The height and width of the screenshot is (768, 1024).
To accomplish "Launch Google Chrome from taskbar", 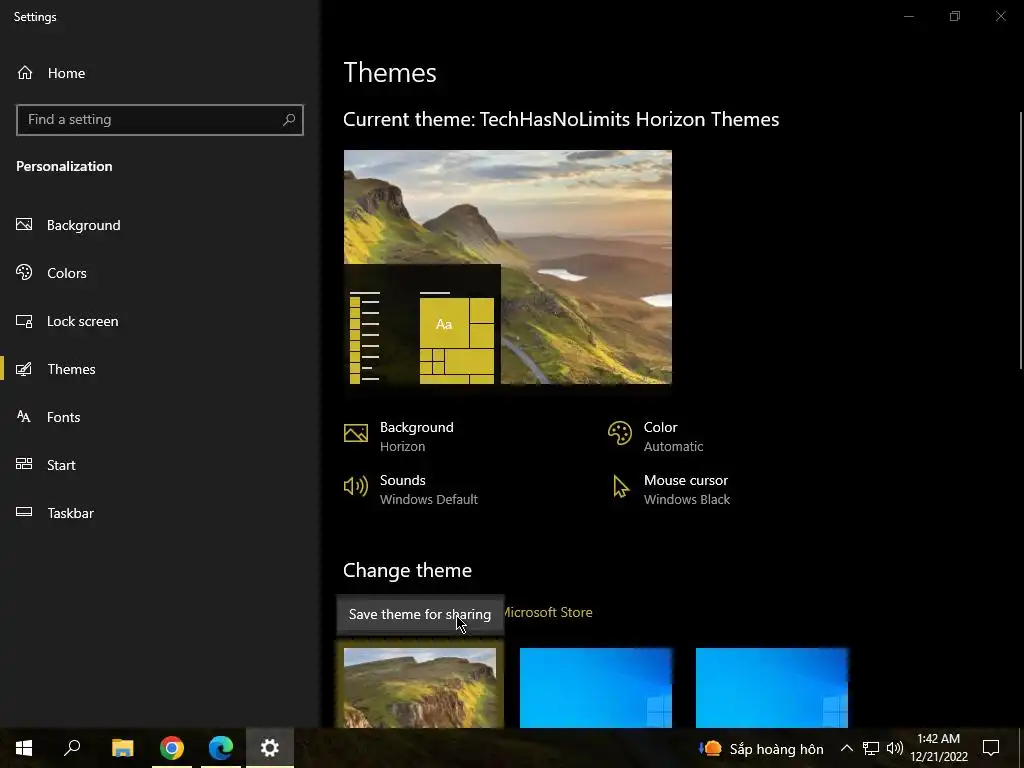I will pyautogui.click(x=172, y=748).
